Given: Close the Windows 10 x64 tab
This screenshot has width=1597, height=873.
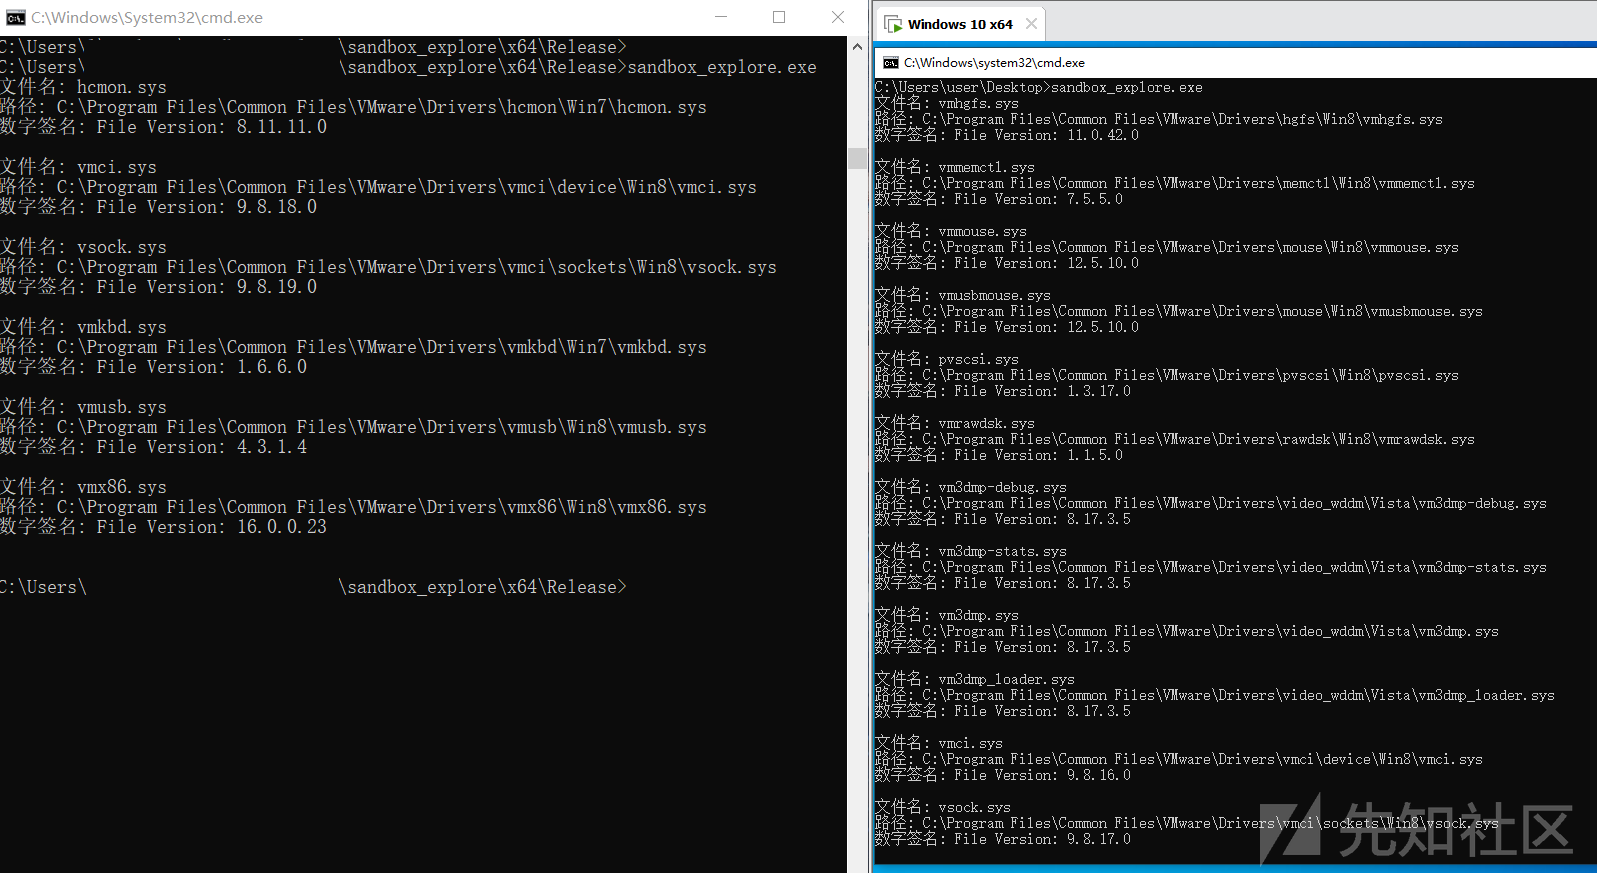Looking at the screenshot, I should tap(1031, 24).
